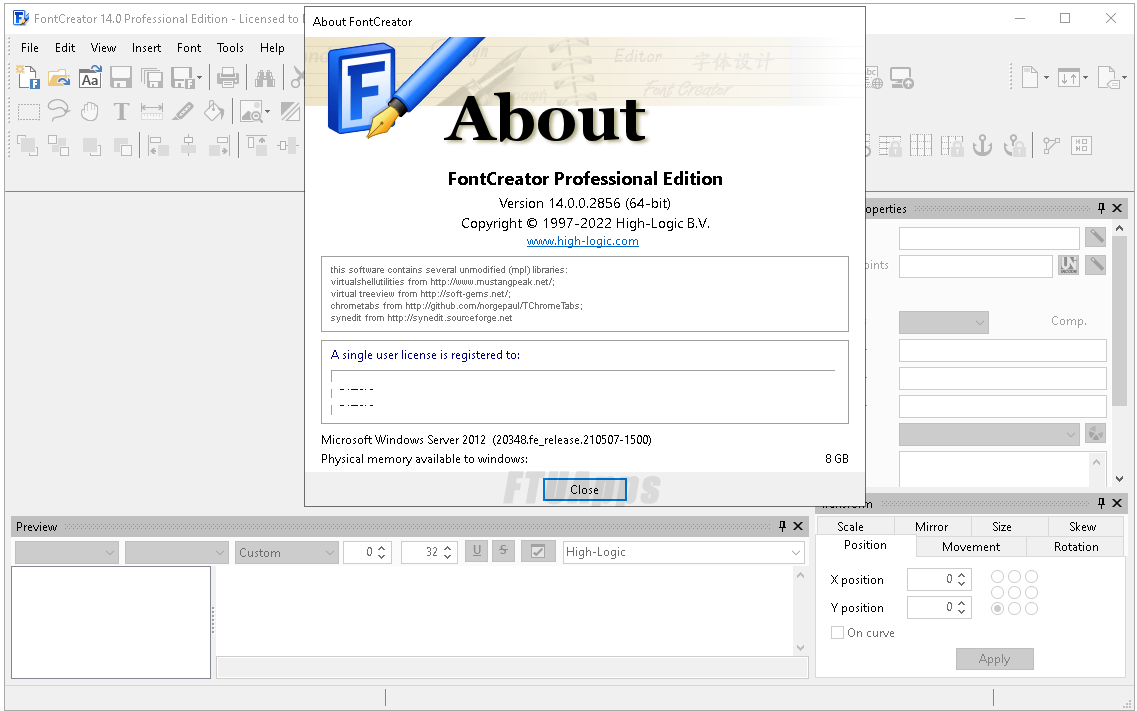
Task: Open the dropdown left of 'Comp.' label
Action: (943, 322)
